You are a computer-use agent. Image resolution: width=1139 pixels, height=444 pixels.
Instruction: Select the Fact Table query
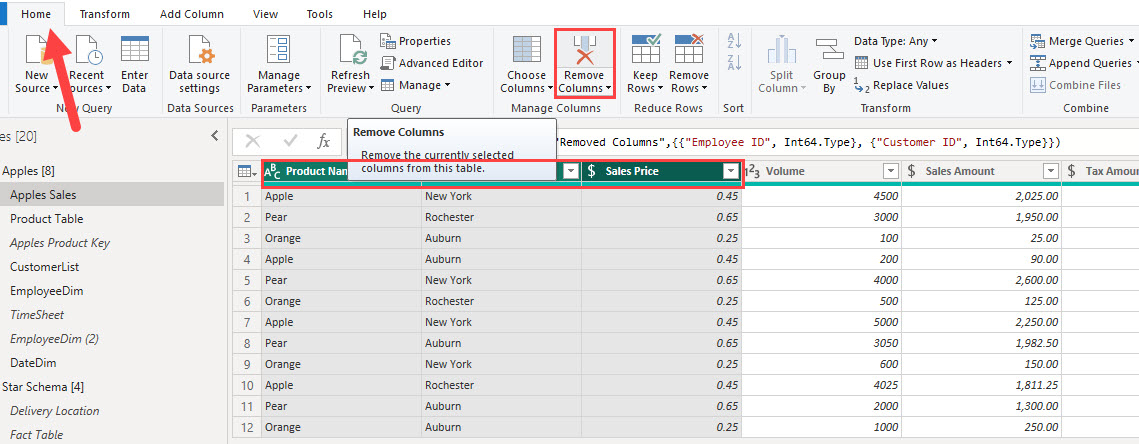112,435
